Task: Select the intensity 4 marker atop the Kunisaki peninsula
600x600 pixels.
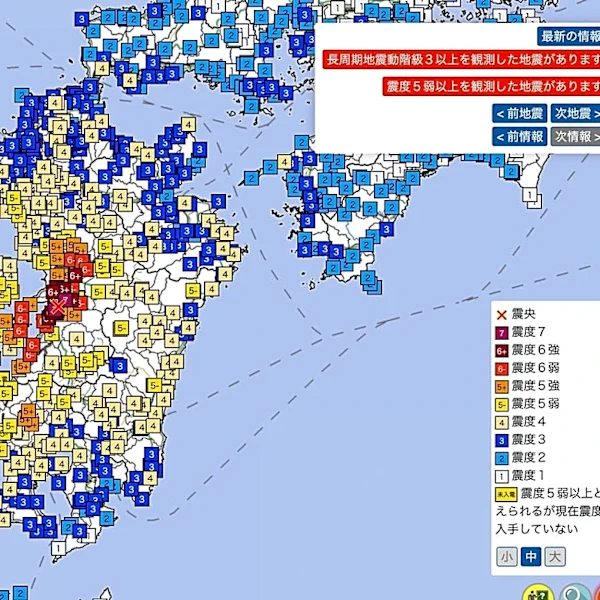Action: point(188,124)
